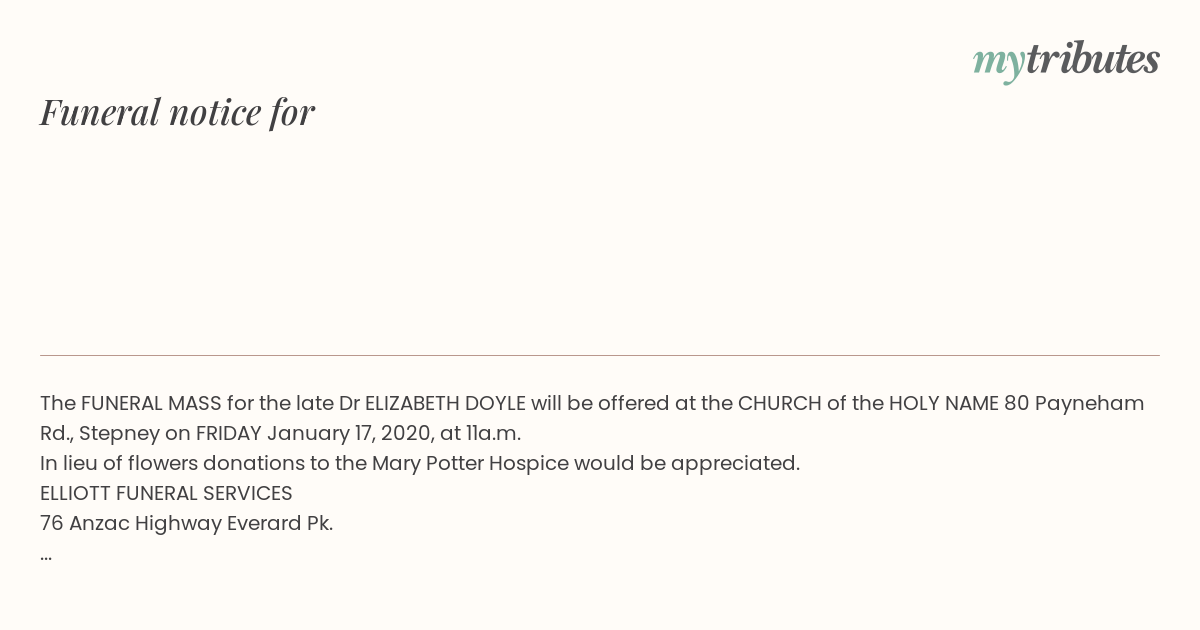Viewport: 1200px width, 630px height.
Task: Click the 76 Anzac Highway Everard Pk. address
Action: point(186,523)
